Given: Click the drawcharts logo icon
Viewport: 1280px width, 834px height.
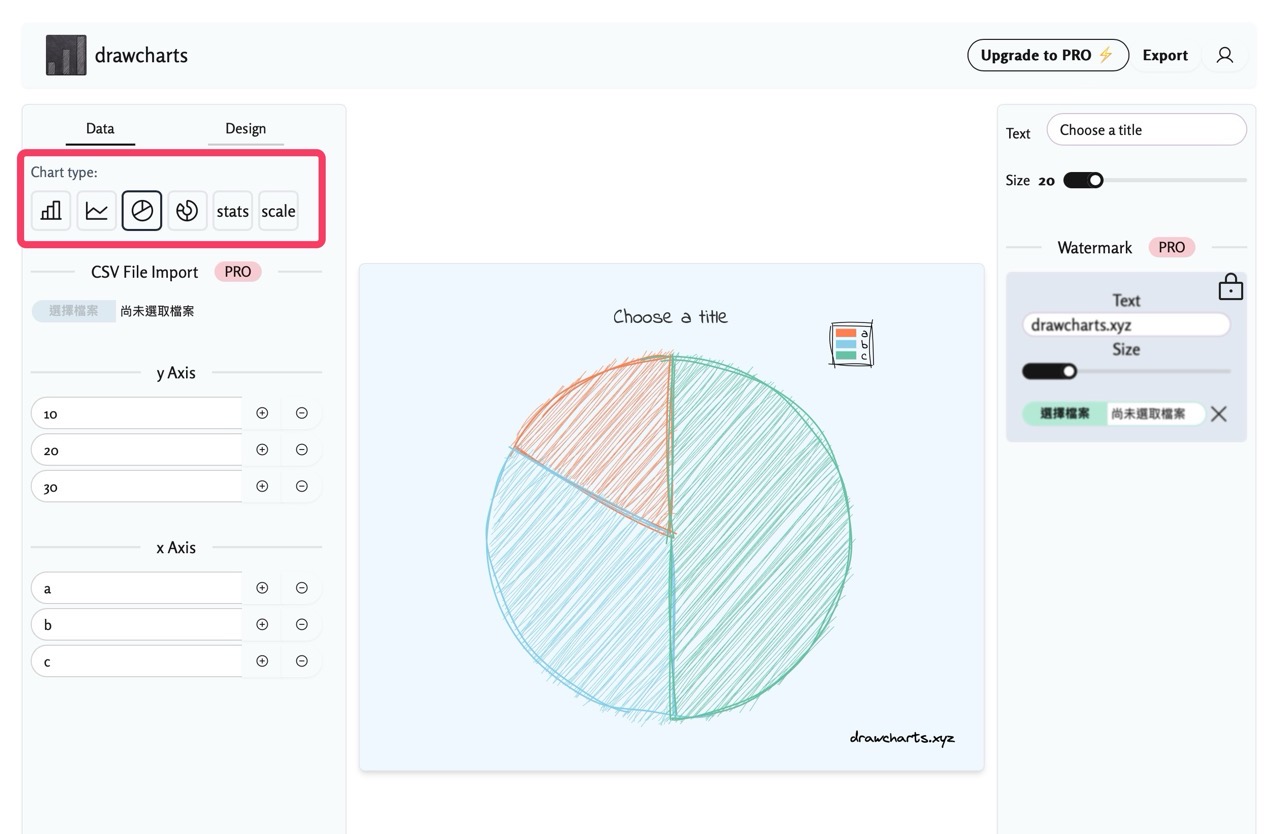Looking at the screenshot, I should [x=66, y=55].
